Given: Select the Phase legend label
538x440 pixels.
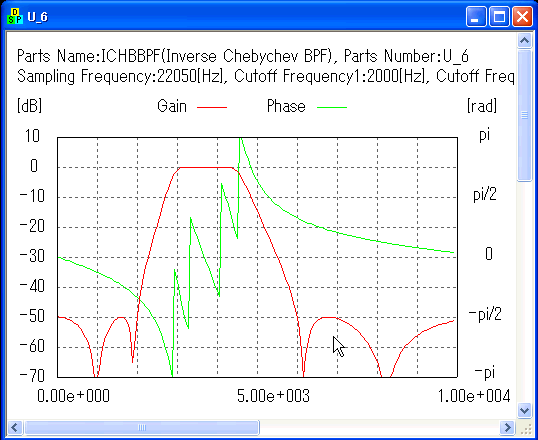Looking at the screenshot, I should [x=286, y=106].
